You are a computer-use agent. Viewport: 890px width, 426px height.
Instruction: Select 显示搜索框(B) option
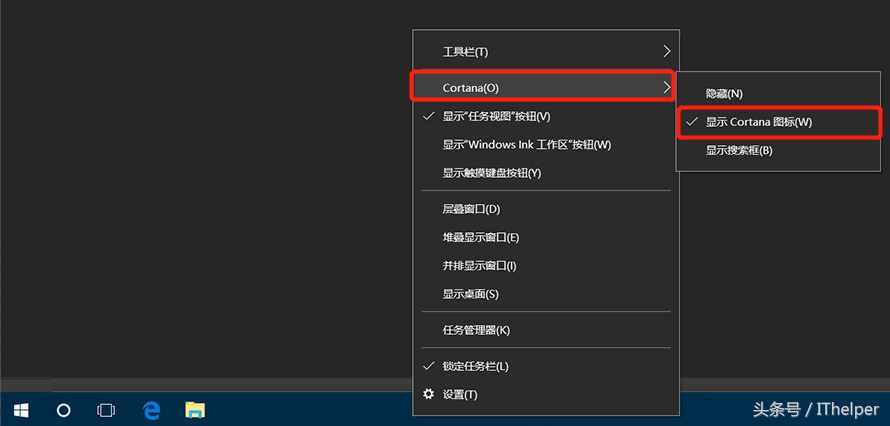coord(738,150)
